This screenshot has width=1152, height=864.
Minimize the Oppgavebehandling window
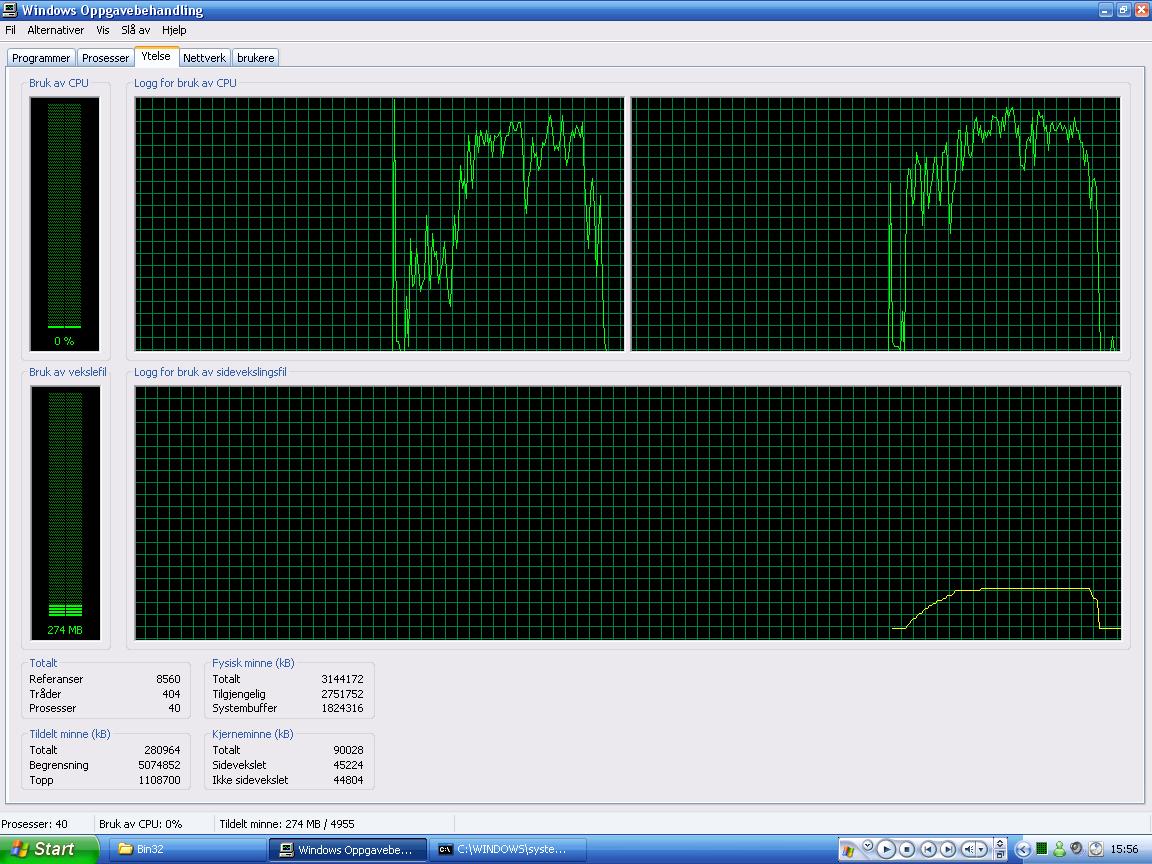click(1106, 10)
